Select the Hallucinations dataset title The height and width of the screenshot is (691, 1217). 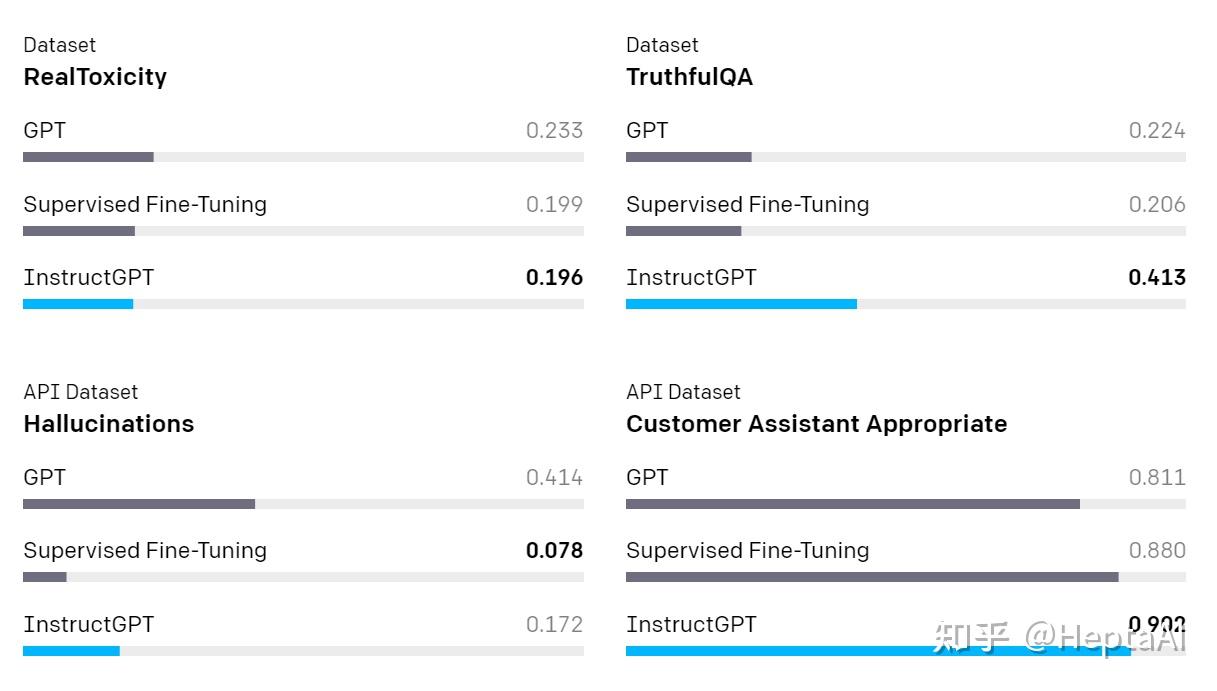pos(108,424)
